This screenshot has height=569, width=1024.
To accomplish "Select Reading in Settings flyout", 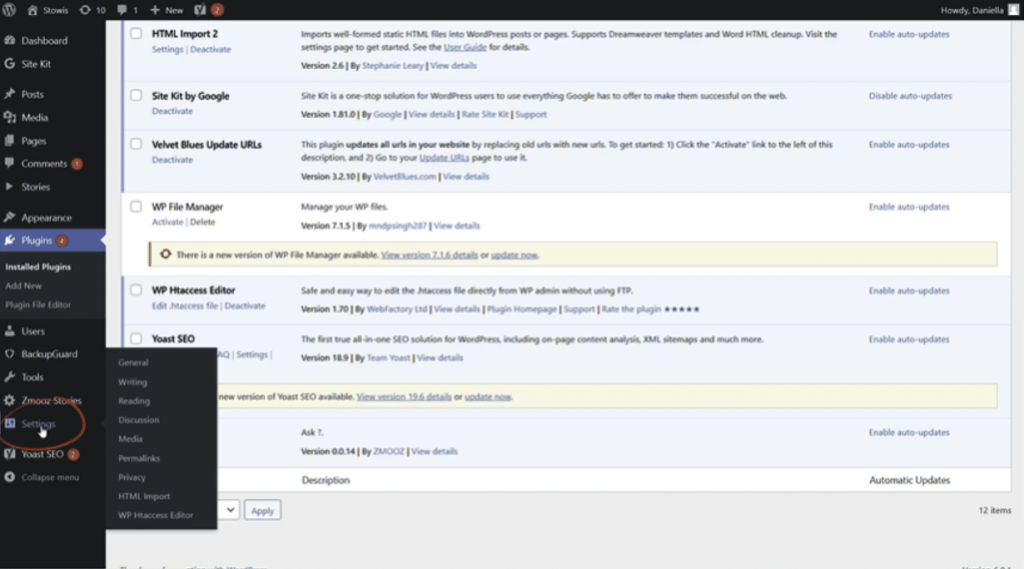I will click(x=134, y=401).
